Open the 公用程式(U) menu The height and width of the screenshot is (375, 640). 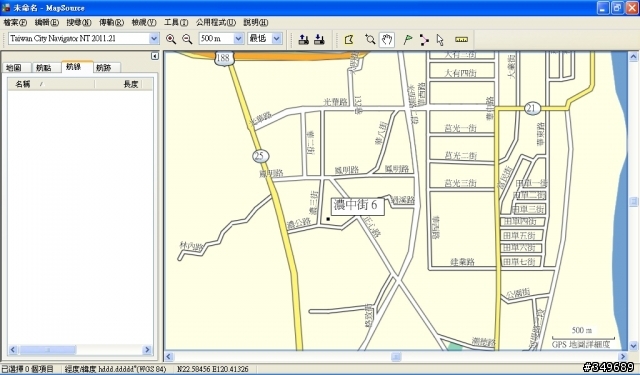click(216, 22)
